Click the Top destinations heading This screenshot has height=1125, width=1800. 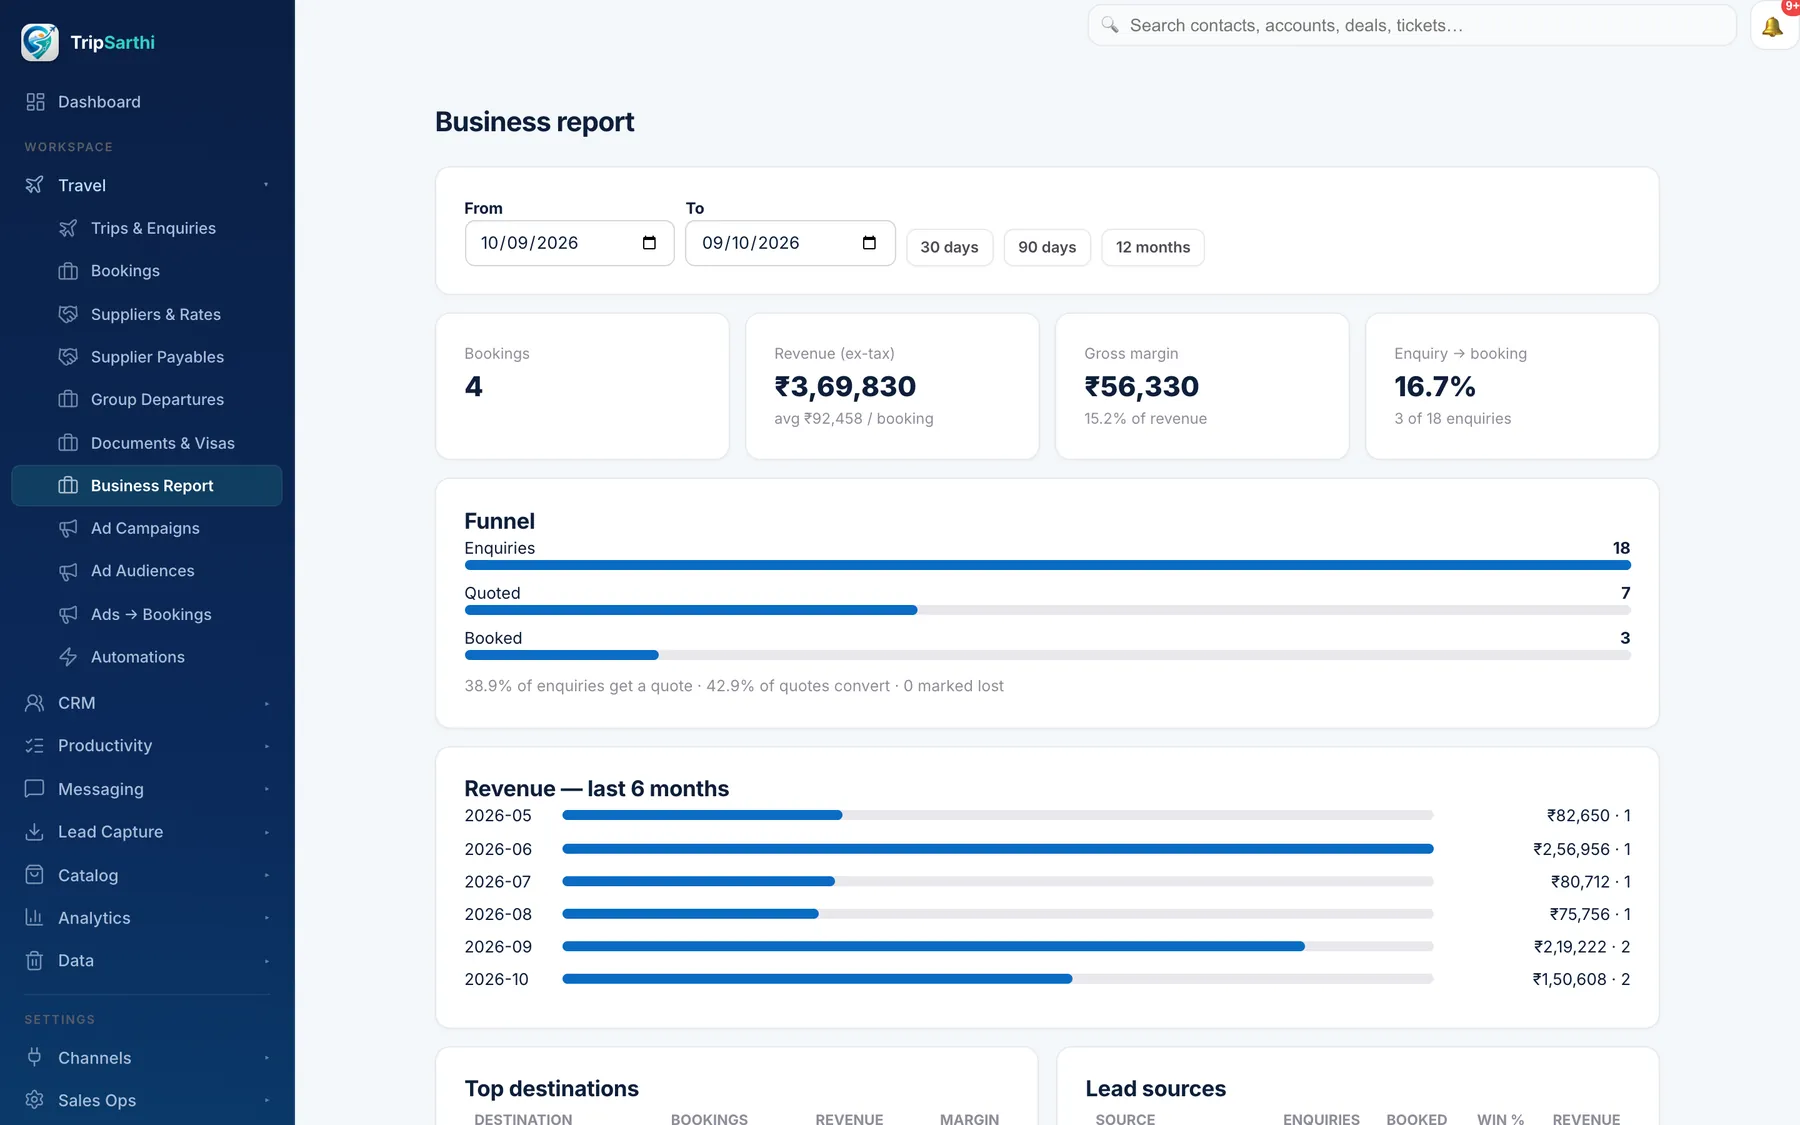coord(551,1089)
